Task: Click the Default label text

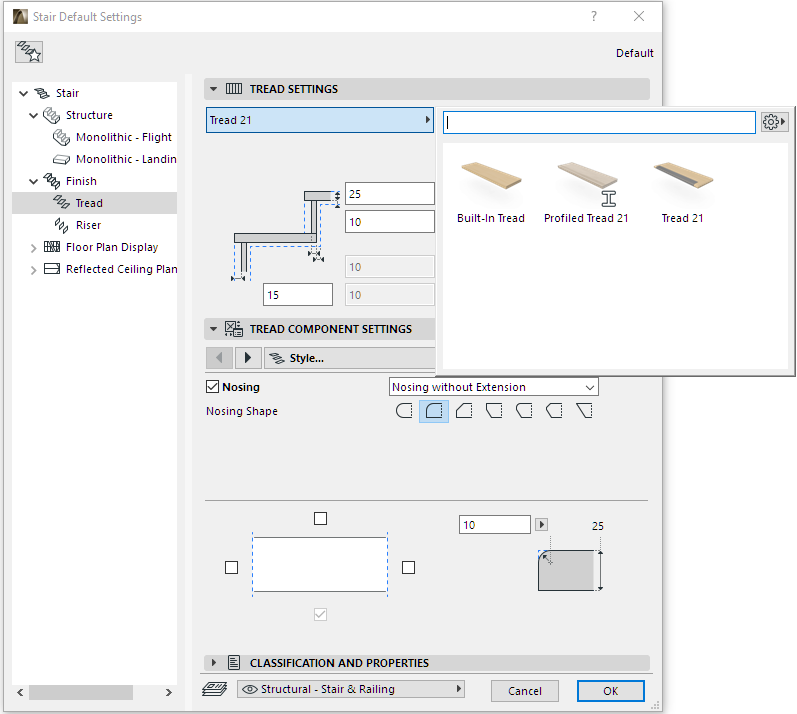Action: click(634, 53)
